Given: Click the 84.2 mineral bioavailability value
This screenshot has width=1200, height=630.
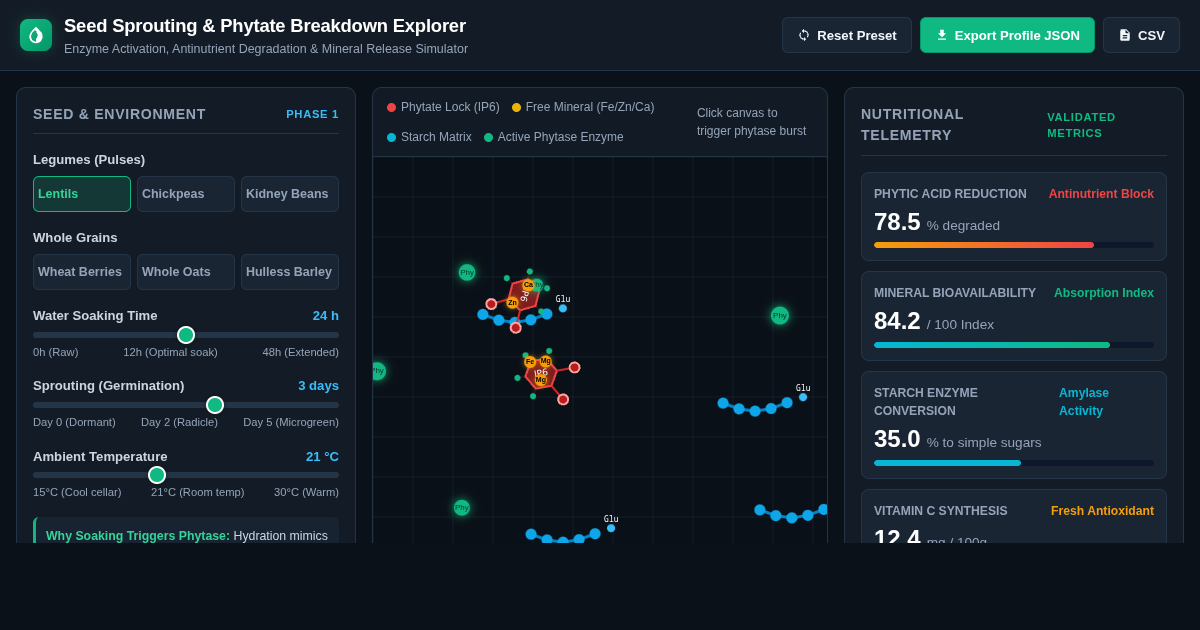Looking at the screenshot, I should pyautogui.click(x=897, y=321).
